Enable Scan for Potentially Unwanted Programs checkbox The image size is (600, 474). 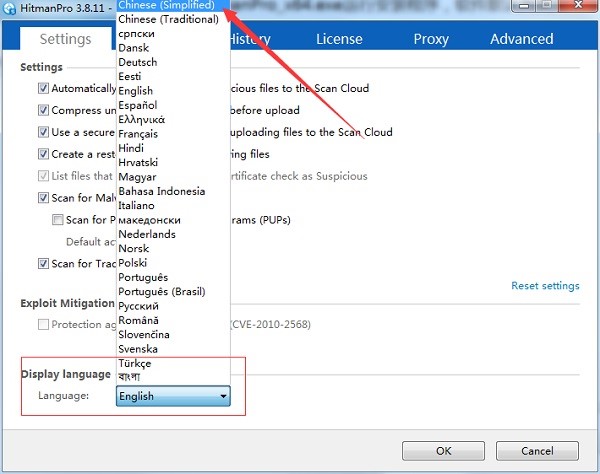(x=58, y=220)
